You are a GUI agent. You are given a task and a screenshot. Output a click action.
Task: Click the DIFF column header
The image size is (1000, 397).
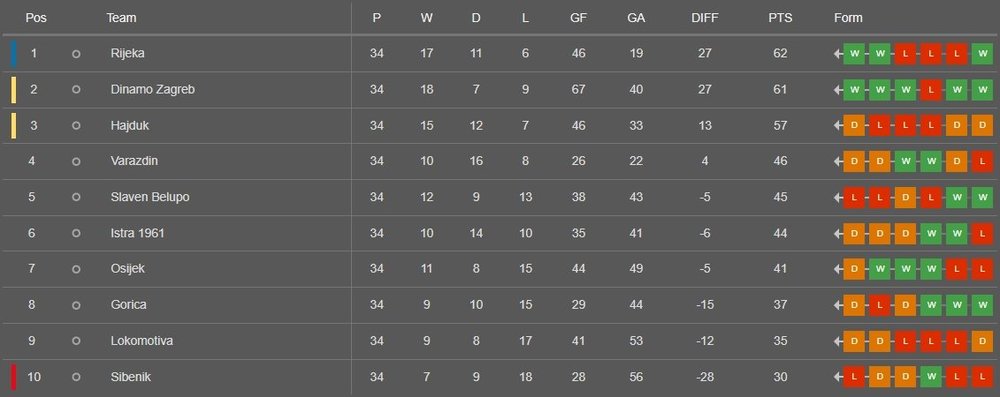click(705, 18)
